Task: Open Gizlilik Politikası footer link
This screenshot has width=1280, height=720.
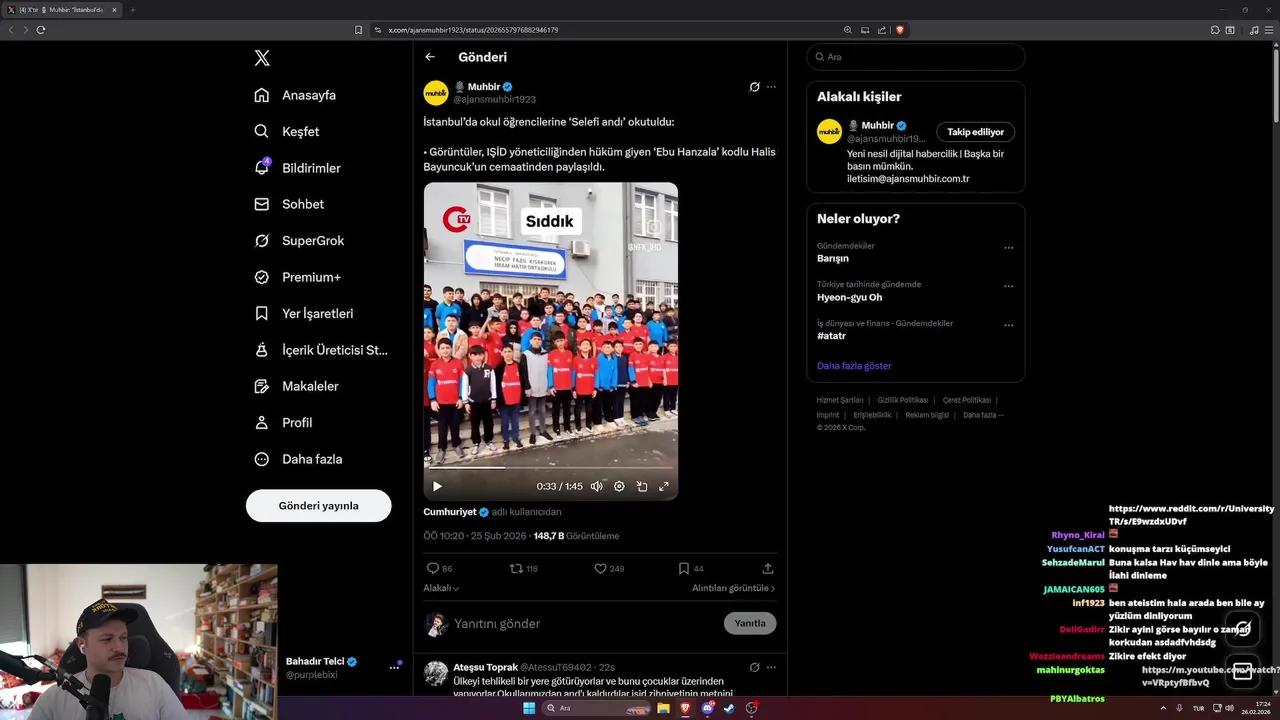Action: click(903, 400)
